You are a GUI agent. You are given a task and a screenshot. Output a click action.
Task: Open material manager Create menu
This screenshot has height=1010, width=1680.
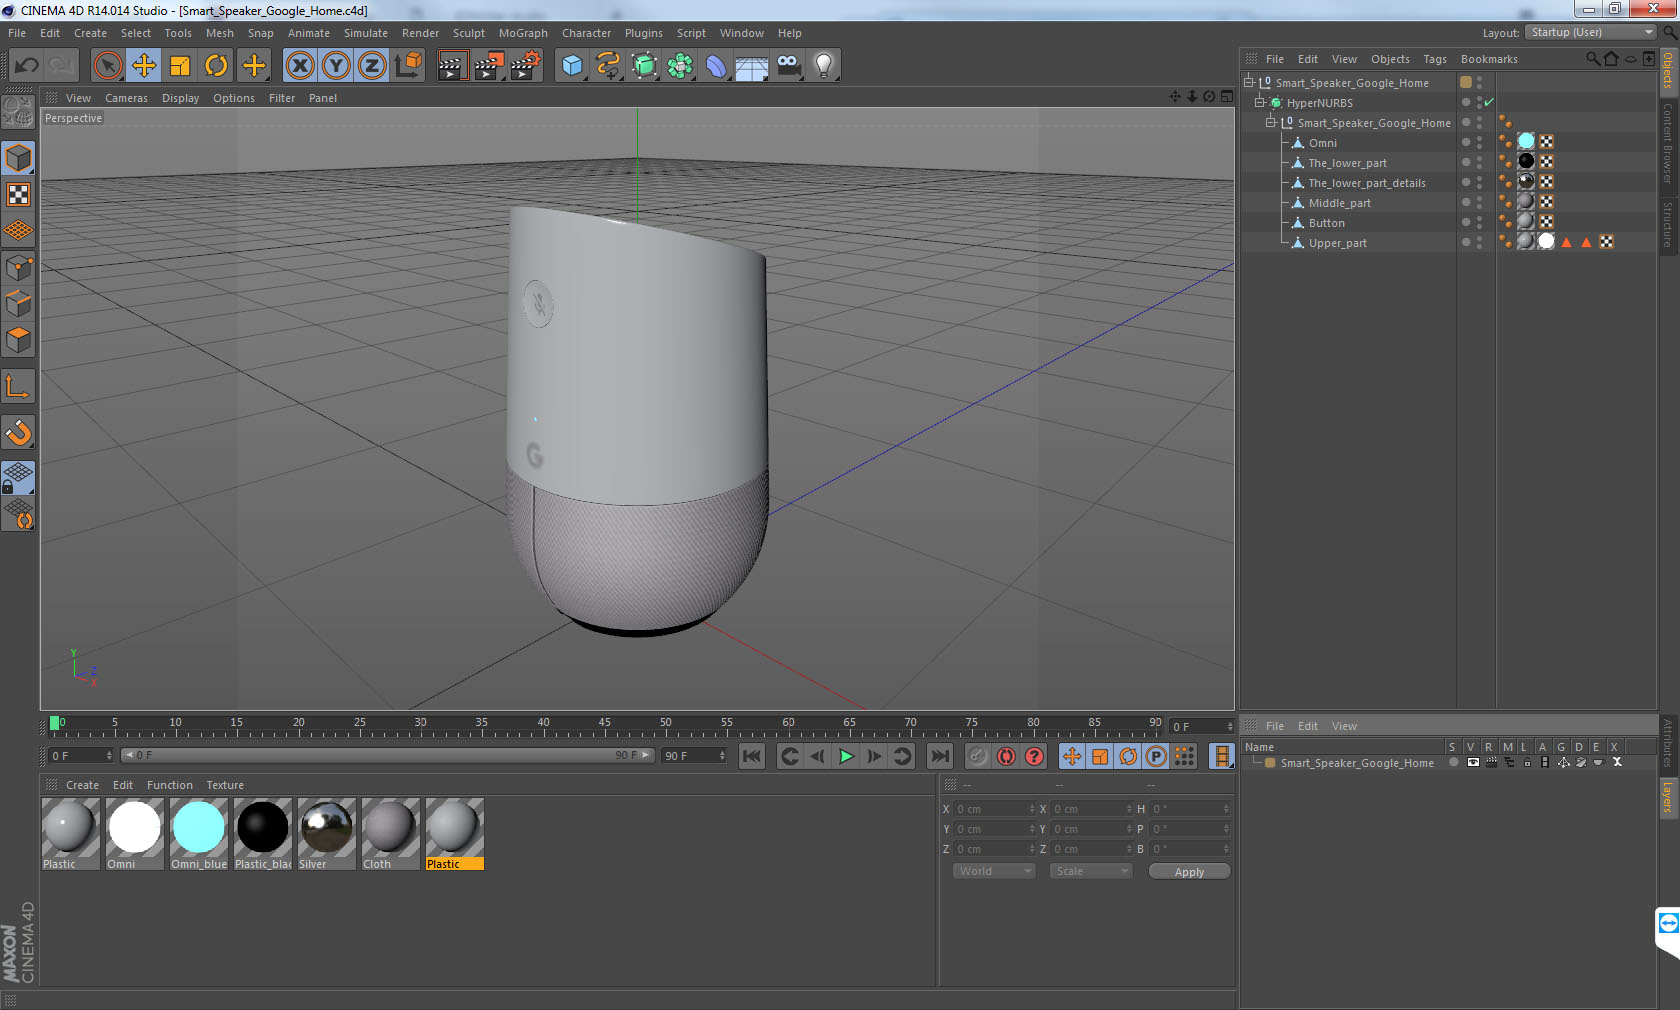(x=82, y=785)
